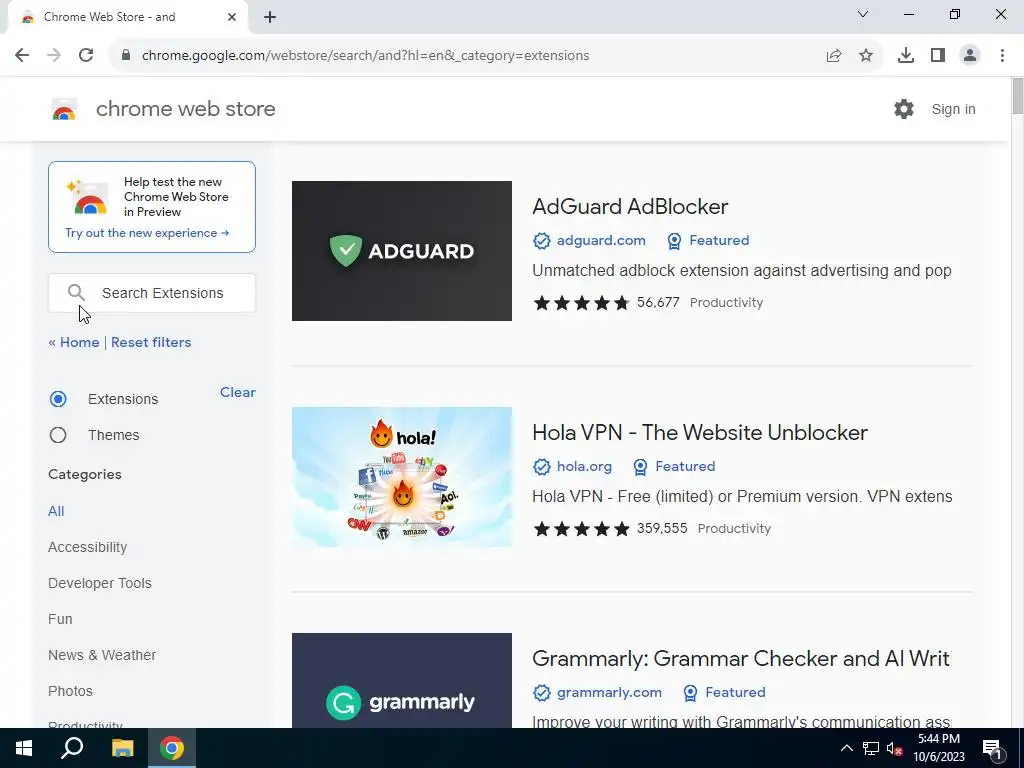Open the notification center icon
This screenshot has height=768, width=1024.
(x=992, y=748)
